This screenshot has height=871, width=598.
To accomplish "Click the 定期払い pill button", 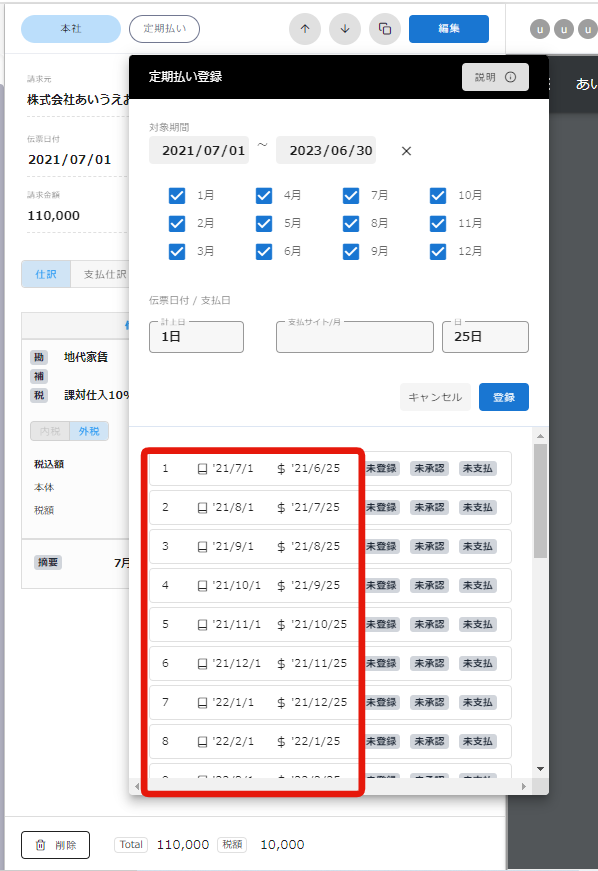I will point(164,29).
